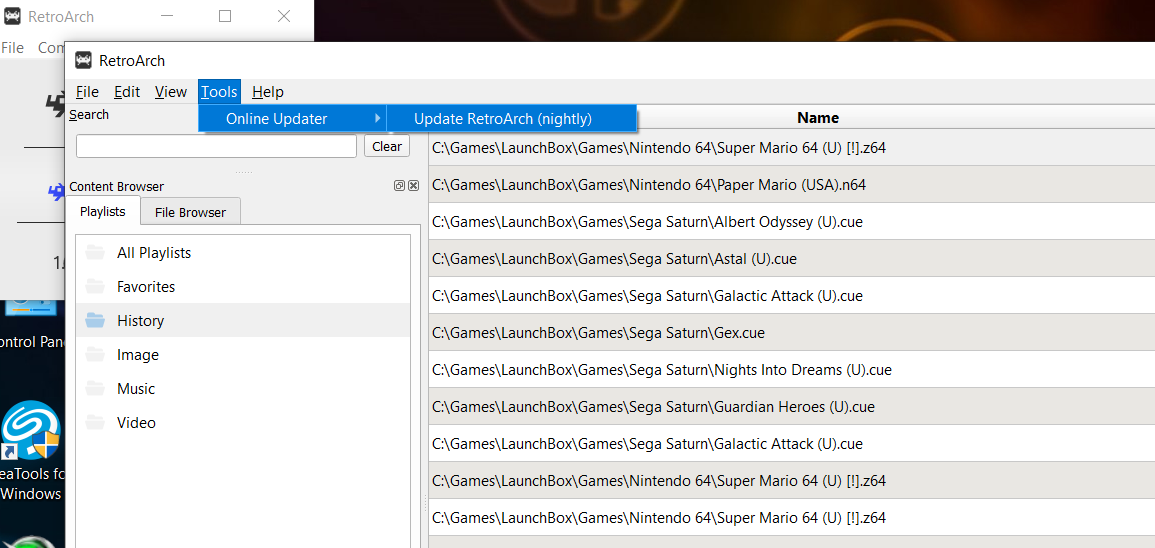Open the Help menu
1155x548 pixels.
point(267,92)
